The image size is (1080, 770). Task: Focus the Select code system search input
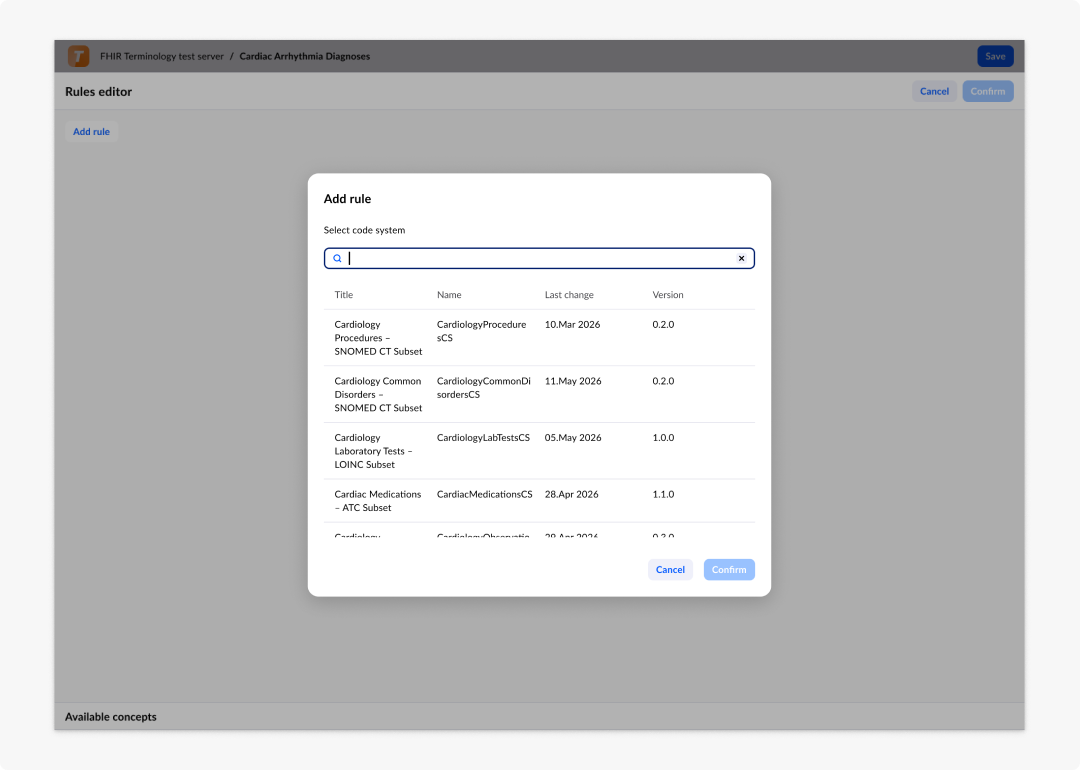(539, 258)
